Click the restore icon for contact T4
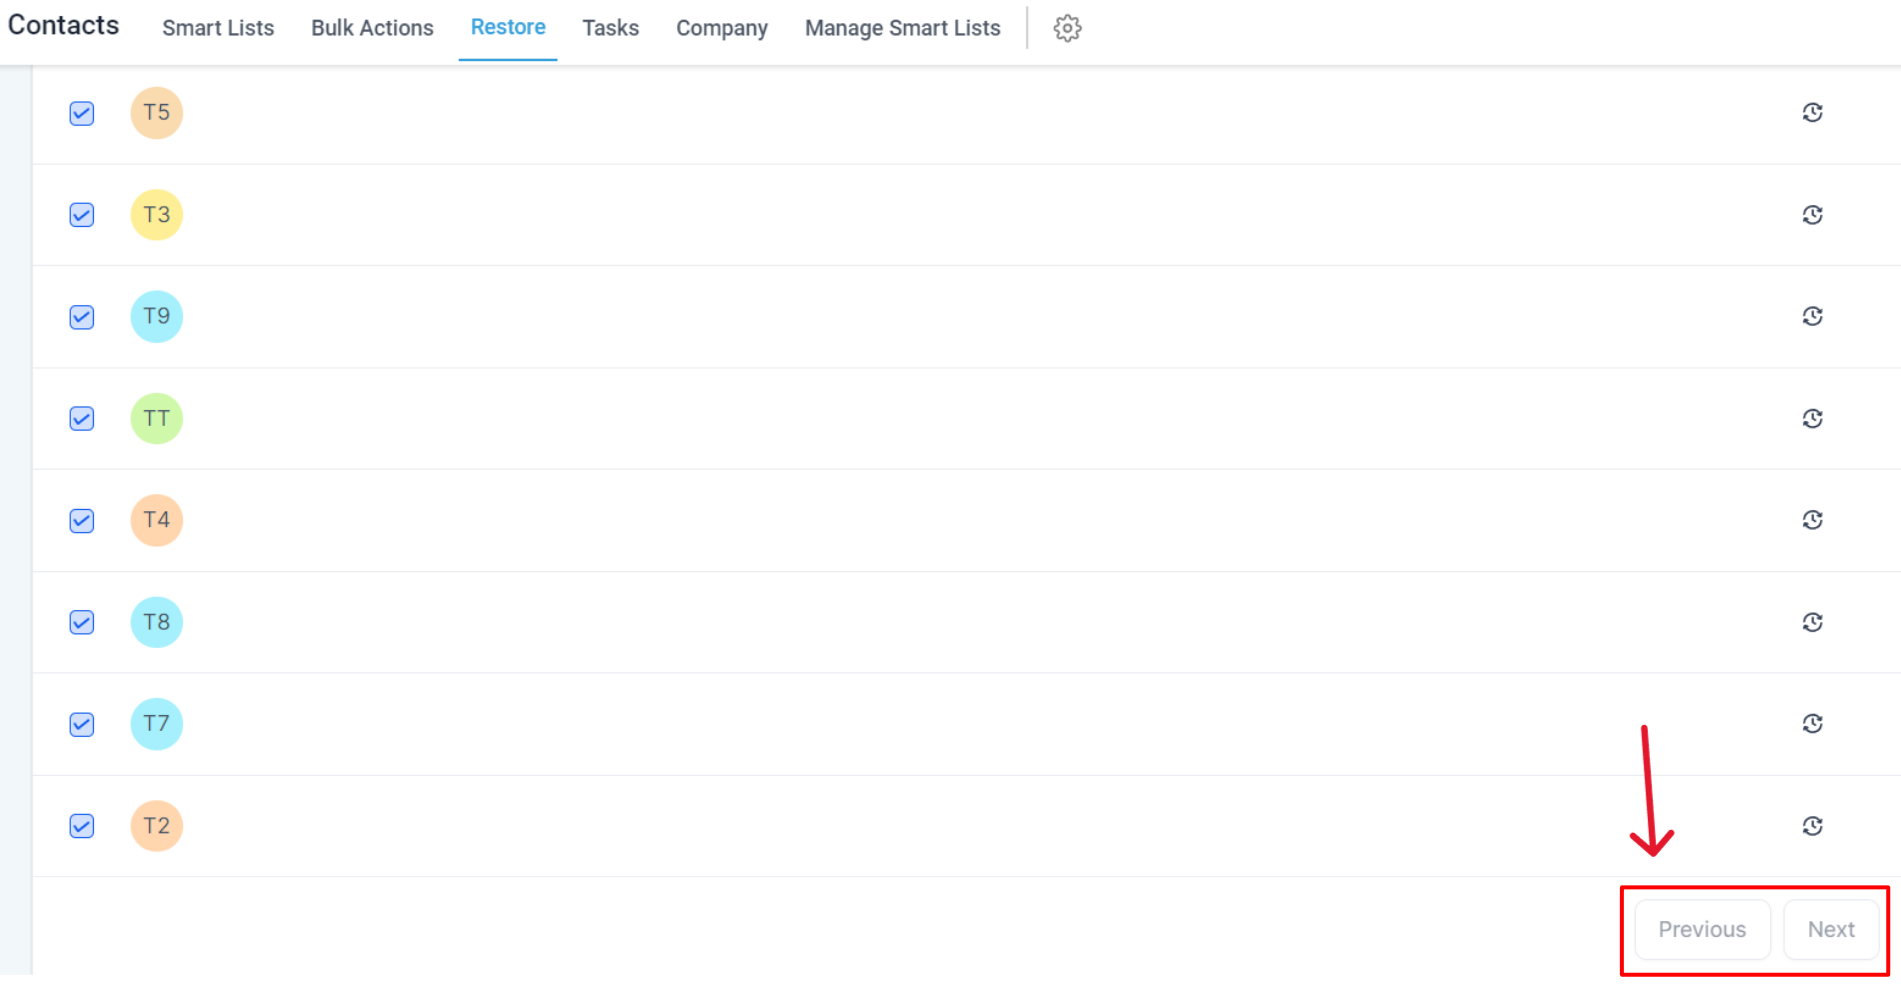 pyautogui.click(x=1812, y=520)
